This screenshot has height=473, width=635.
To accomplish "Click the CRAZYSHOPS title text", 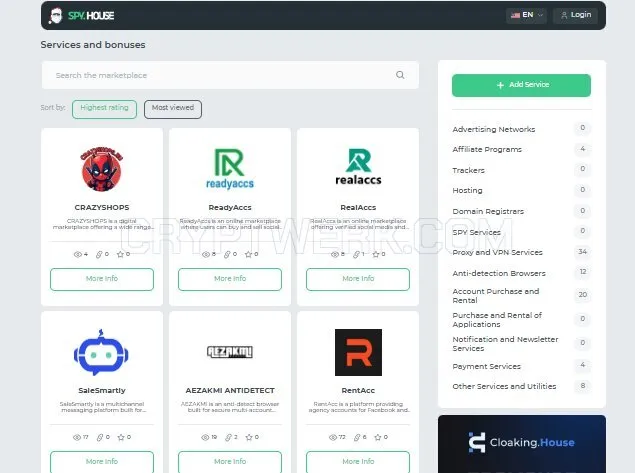I will point(102,207).
